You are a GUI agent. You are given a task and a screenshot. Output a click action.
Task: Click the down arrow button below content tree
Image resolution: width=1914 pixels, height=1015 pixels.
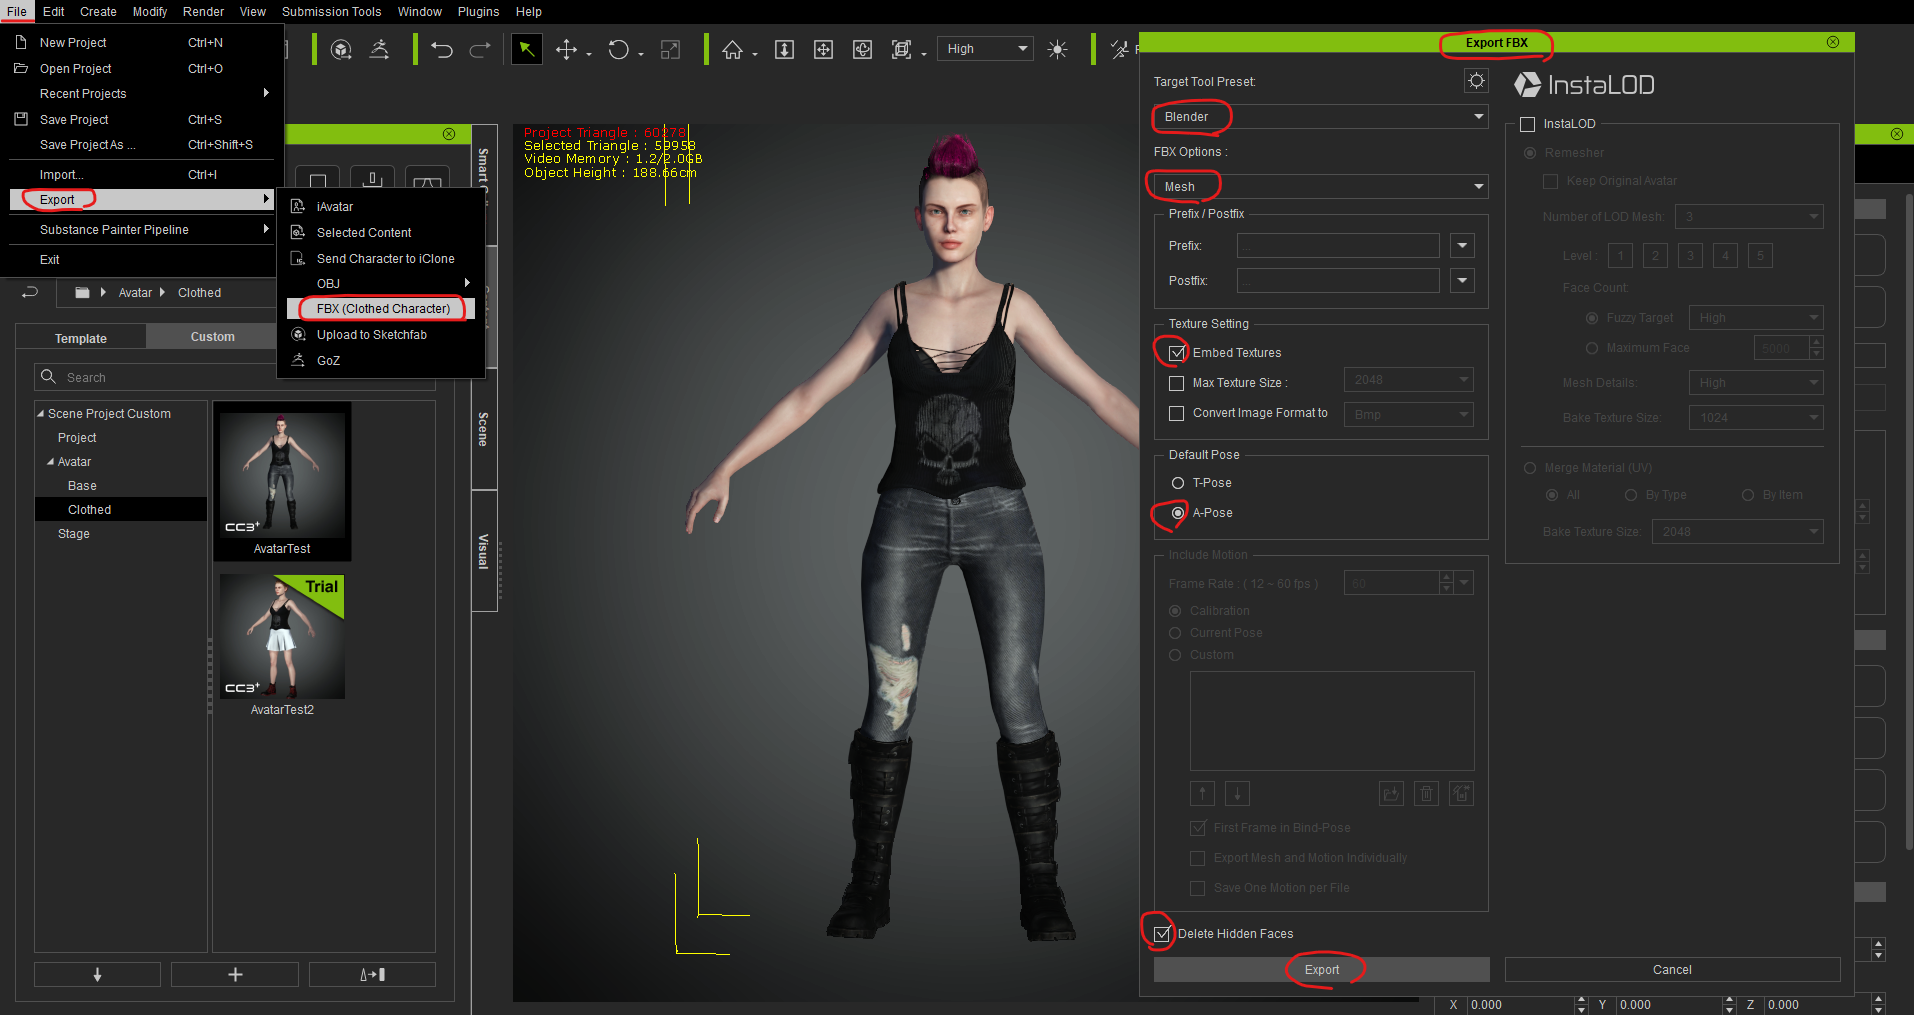97,974
